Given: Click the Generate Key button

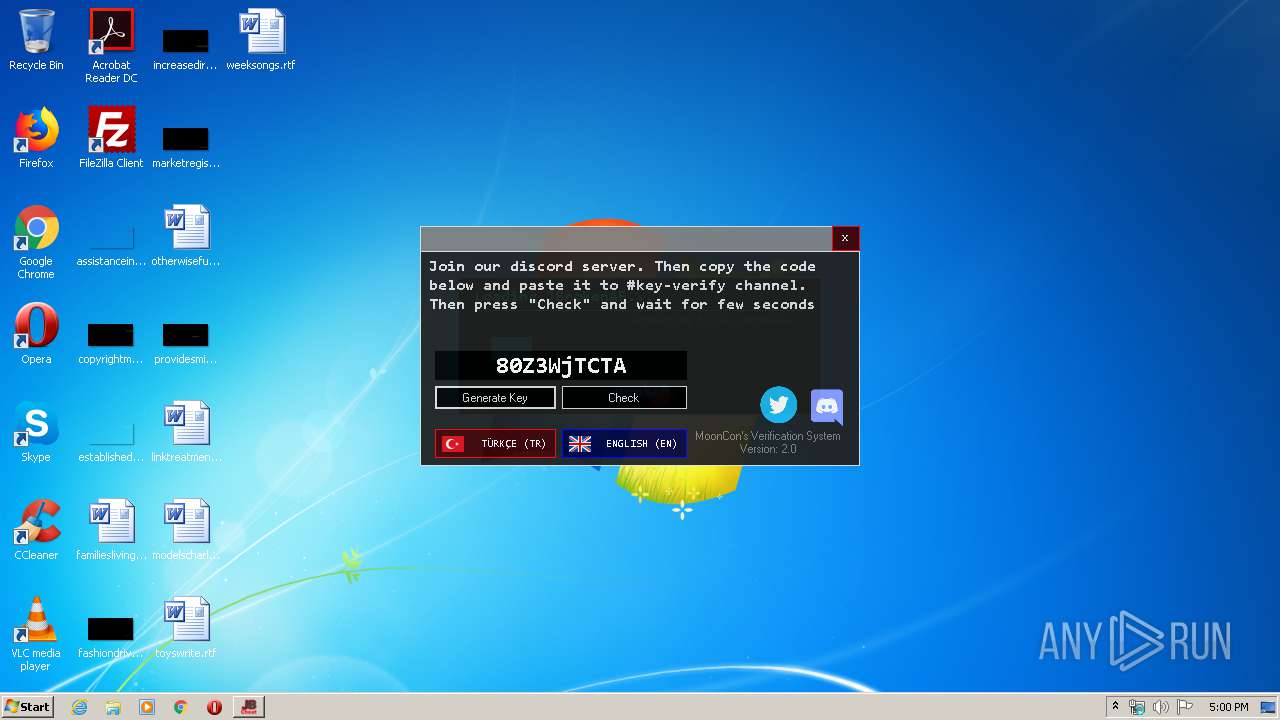Looking at the screenshot, I should pyautogui.click(x=495, y=398).
